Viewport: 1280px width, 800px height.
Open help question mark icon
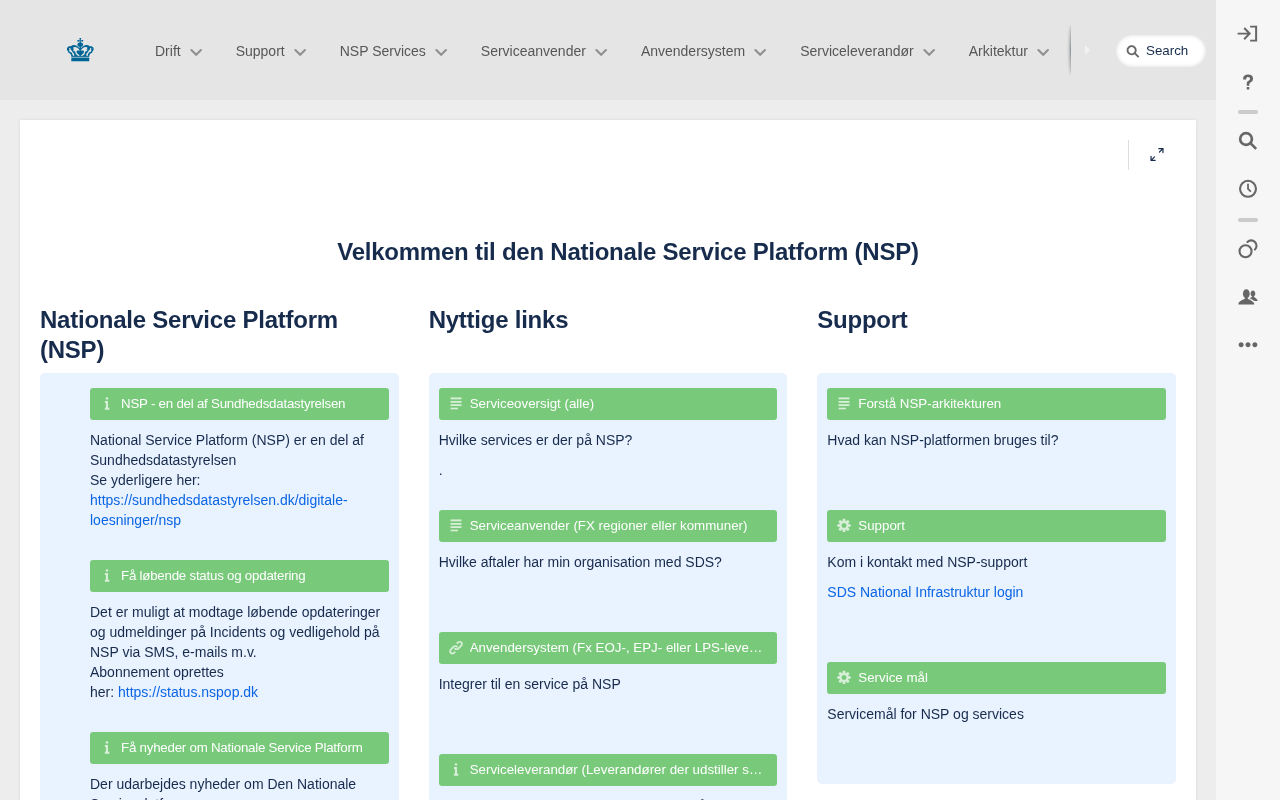click(x=1247, y=82)
